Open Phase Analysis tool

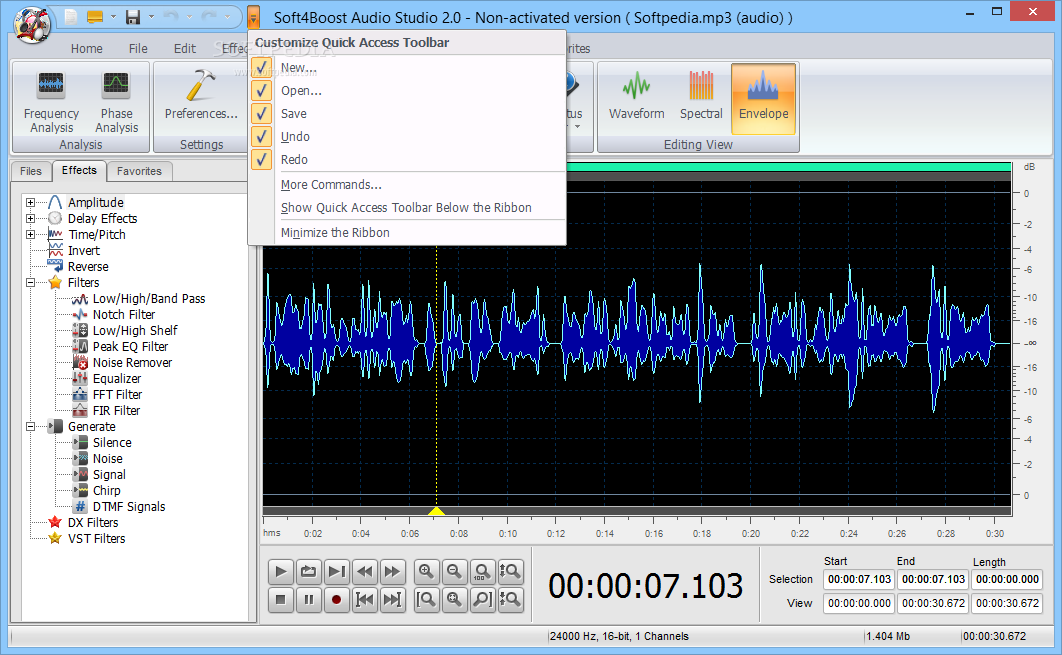pos(116,100)
